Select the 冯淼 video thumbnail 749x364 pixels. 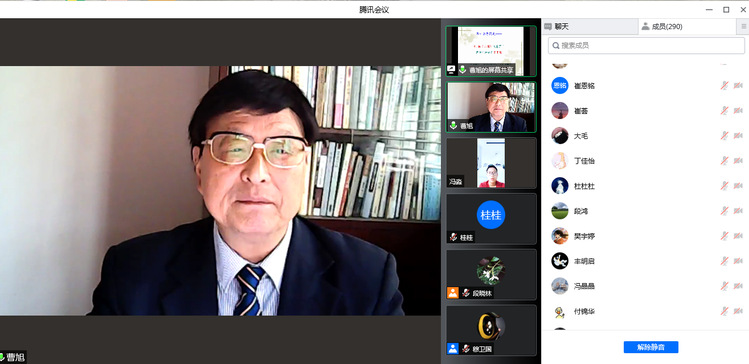(x=491, y=163)
